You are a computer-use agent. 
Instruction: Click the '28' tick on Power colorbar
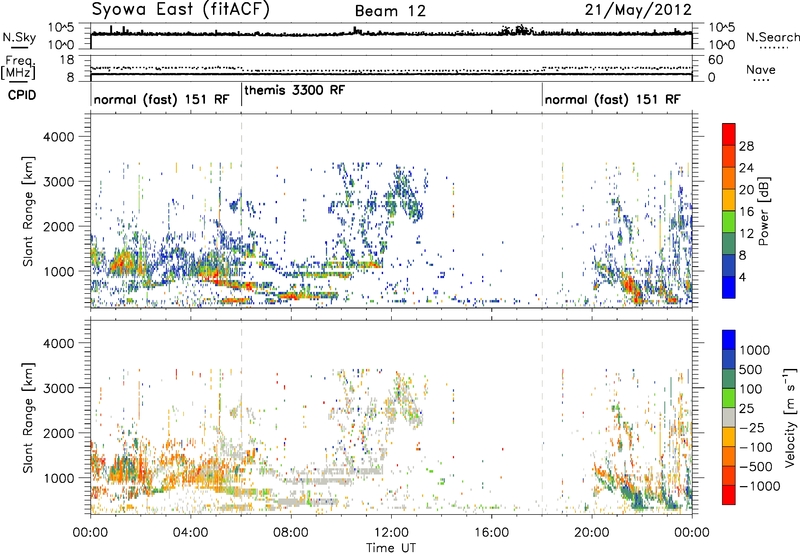click(x=746, y=146)
